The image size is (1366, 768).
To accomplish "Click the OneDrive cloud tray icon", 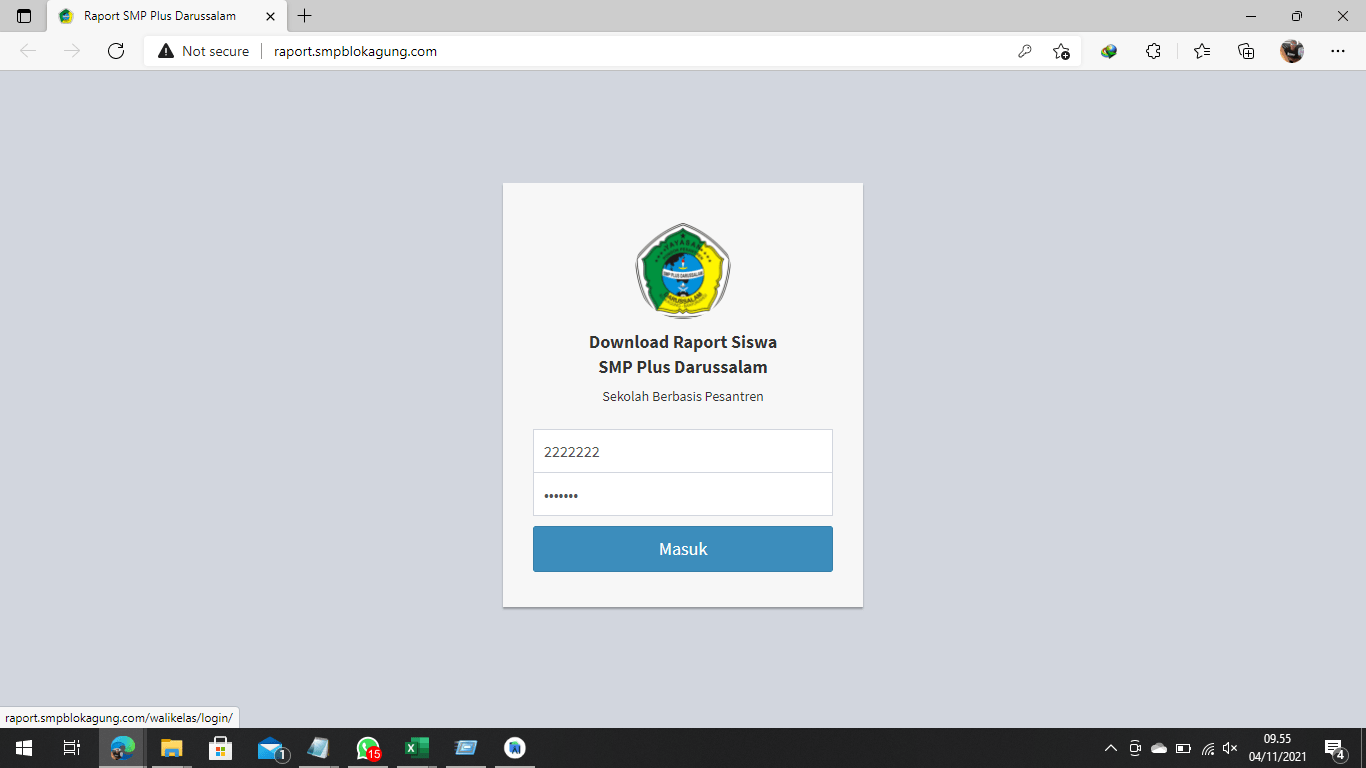I will pyautogui.click(x=1159, y=748).
